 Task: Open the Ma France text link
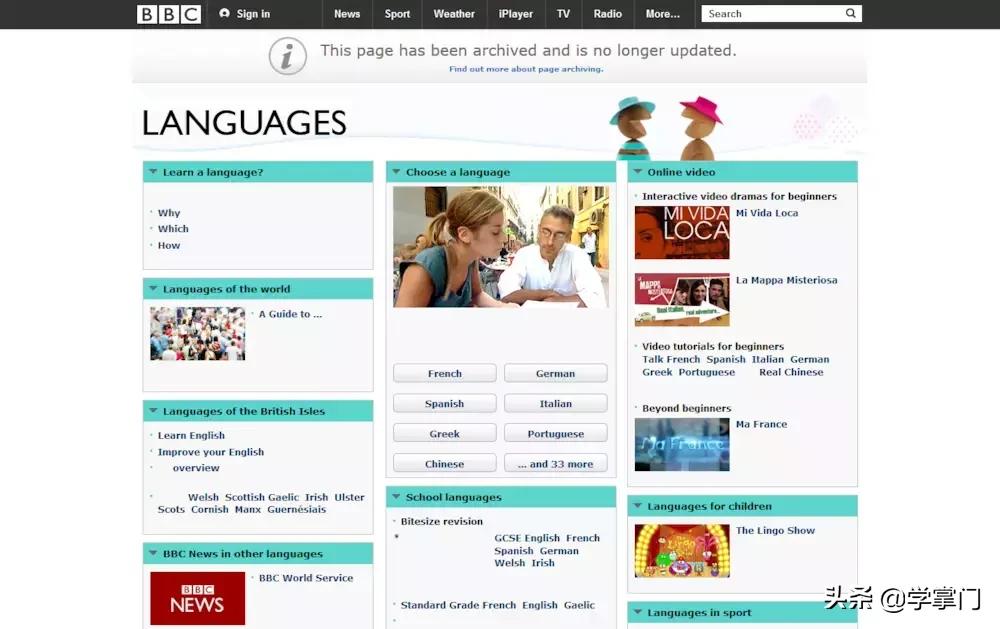pyautogui.click(x=761, y=424)
